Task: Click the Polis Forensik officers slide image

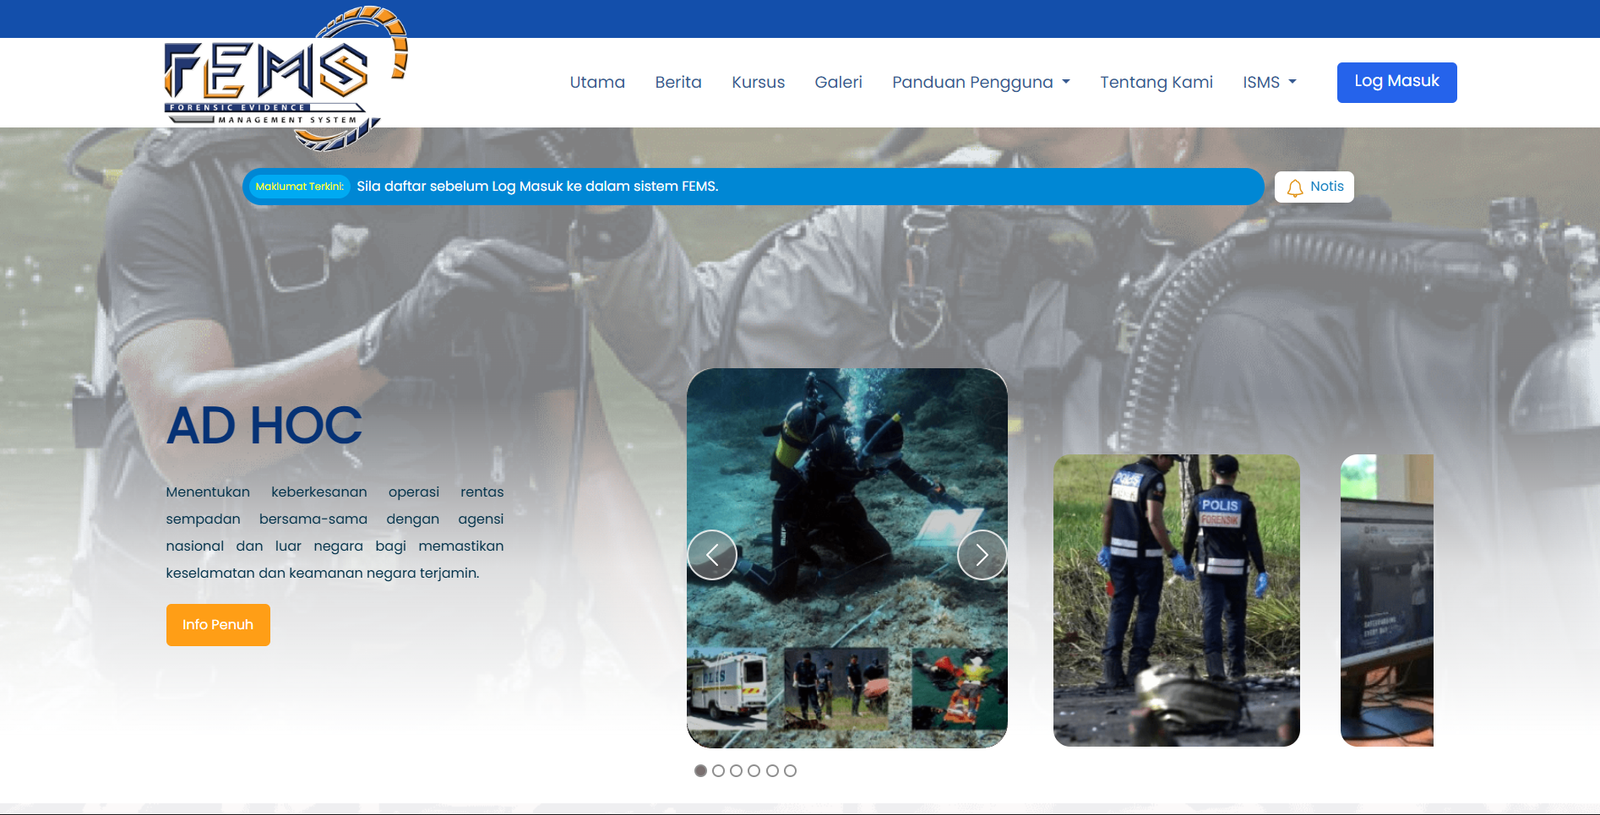Action: [1176, 600]
